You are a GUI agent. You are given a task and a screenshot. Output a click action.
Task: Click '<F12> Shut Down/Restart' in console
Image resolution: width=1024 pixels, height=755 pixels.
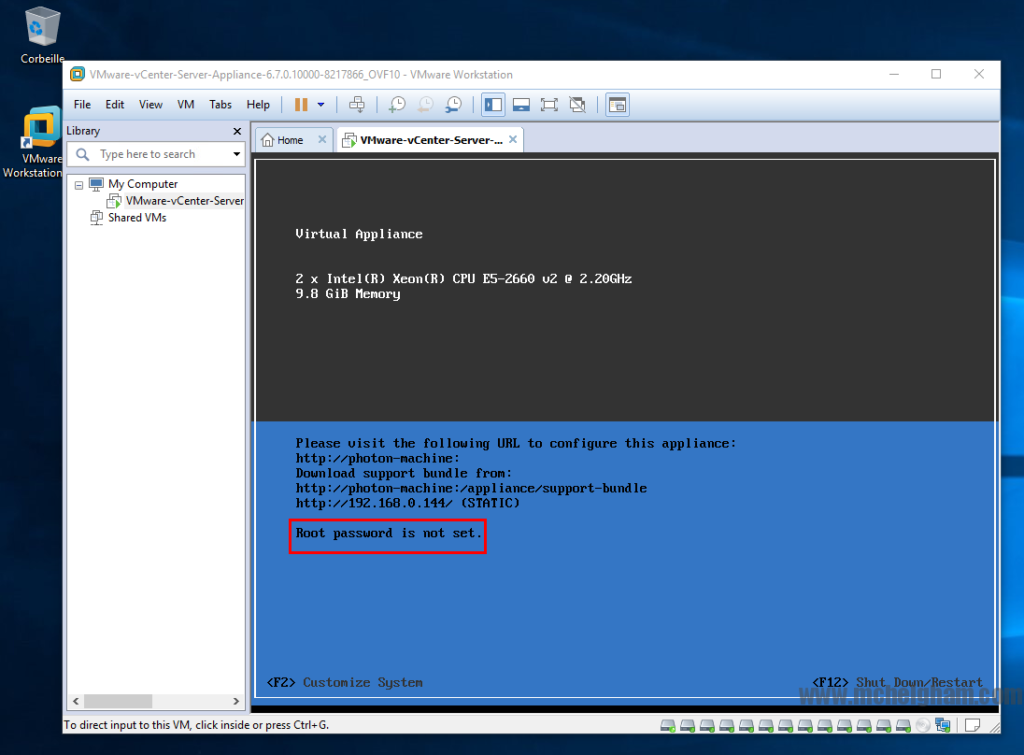click(897, 683)
